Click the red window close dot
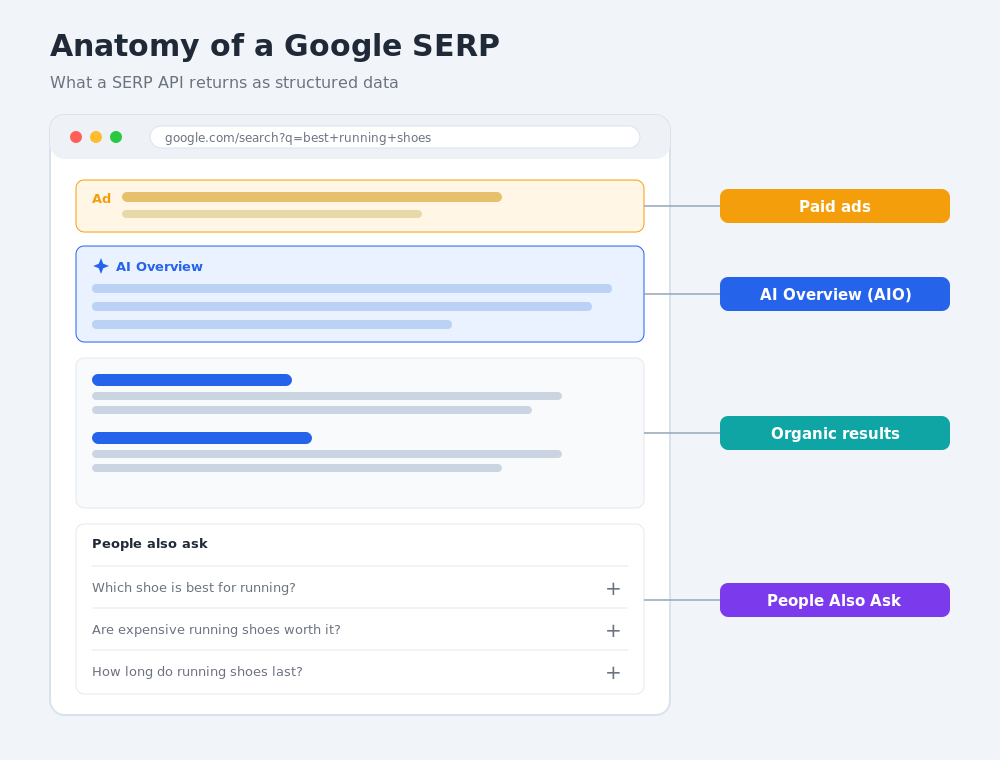The width and height of the screenshot is (1000, 760). pos(76,137)
